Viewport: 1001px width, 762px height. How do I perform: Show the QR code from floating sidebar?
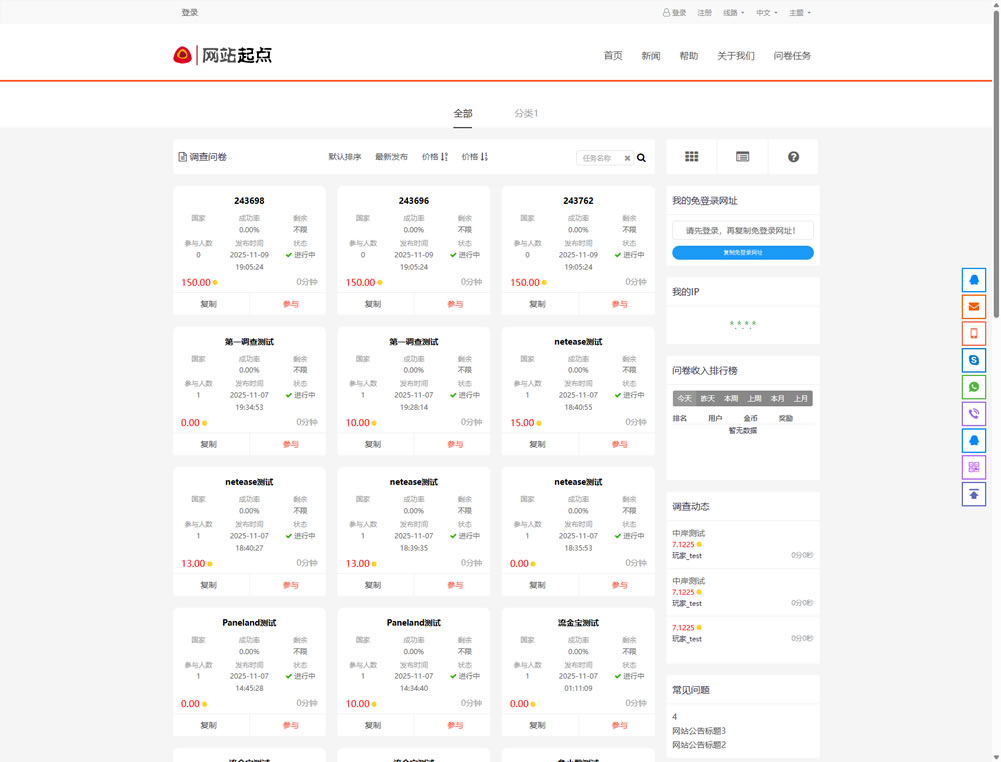click(973, 467)
